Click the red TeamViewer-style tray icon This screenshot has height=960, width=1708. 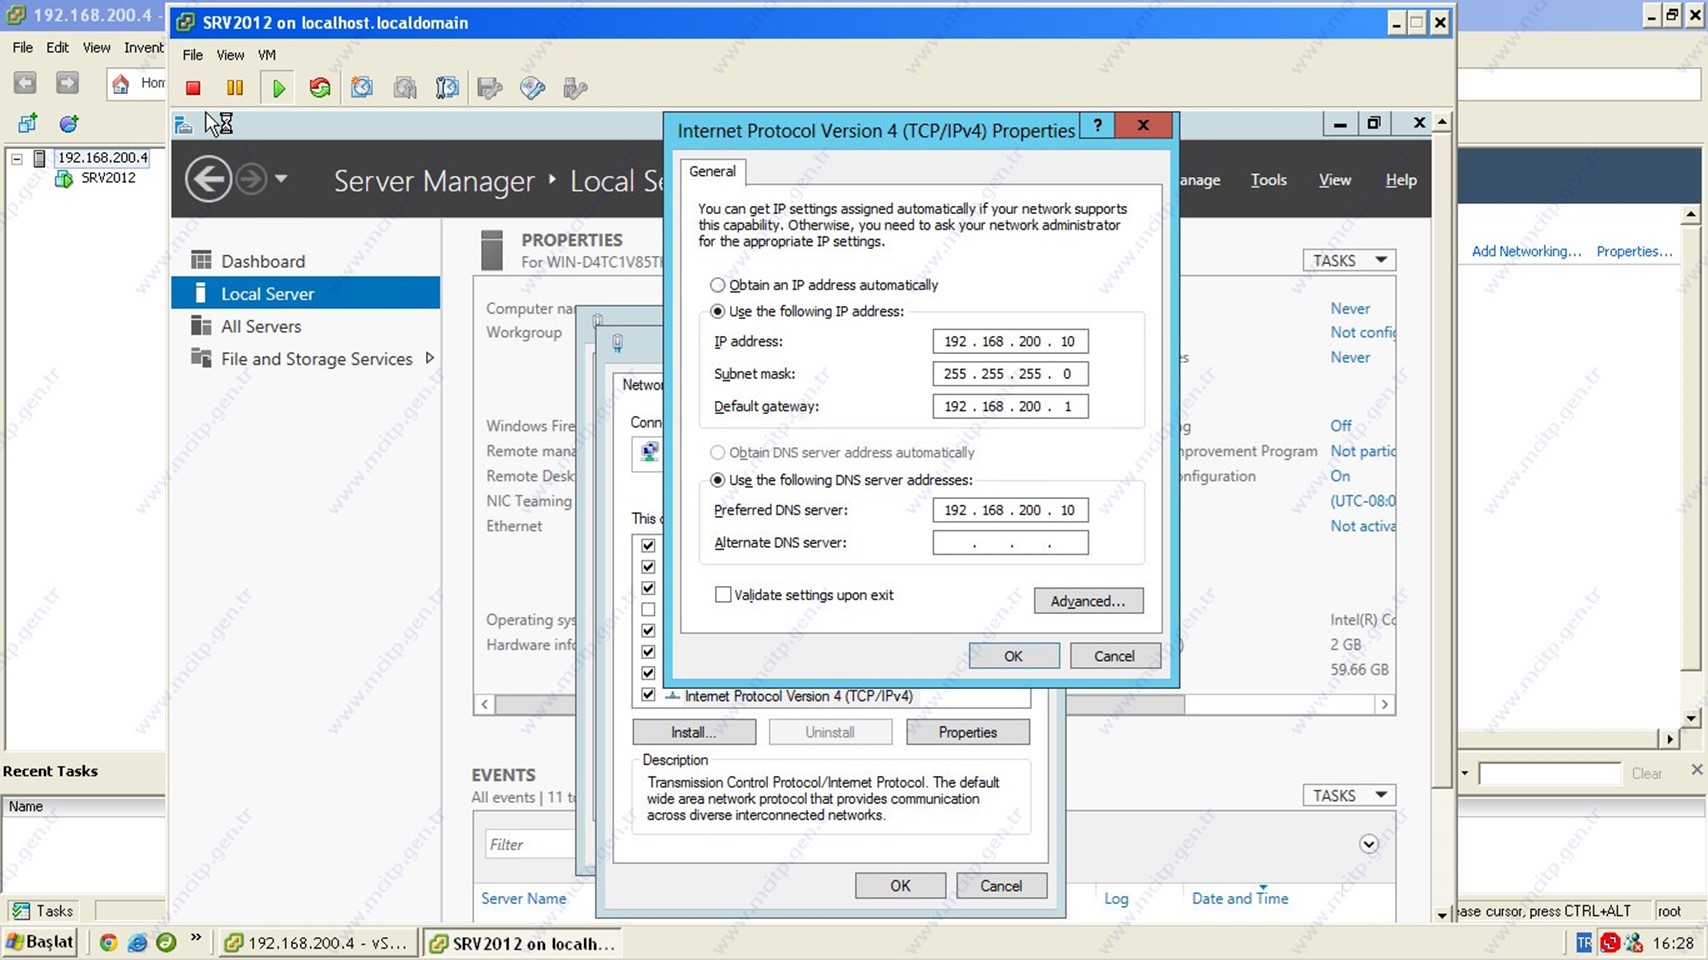click(1609, 942)
